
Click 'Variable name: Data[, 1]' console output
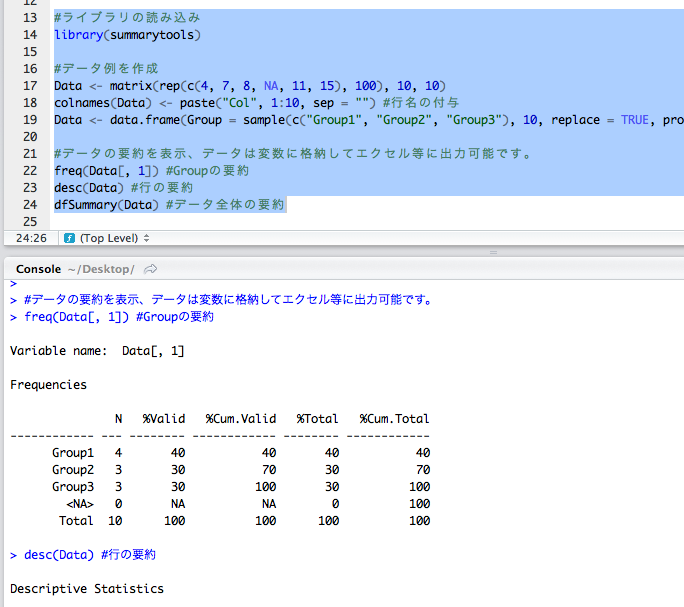tap(97, 351)
